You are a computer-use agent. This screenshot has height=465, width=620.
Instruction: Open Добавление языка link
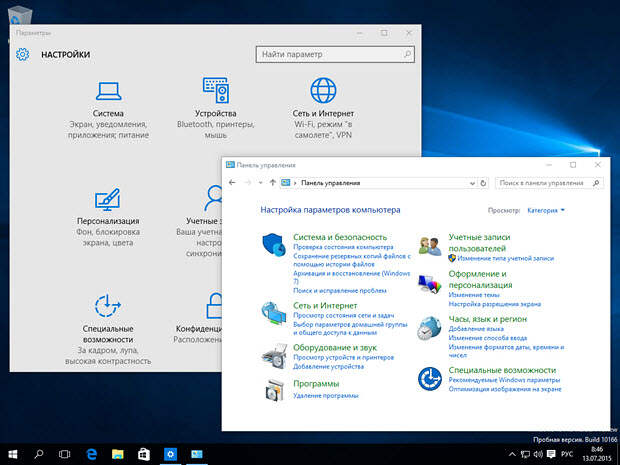pyautogui.click(x=476, y=329)
